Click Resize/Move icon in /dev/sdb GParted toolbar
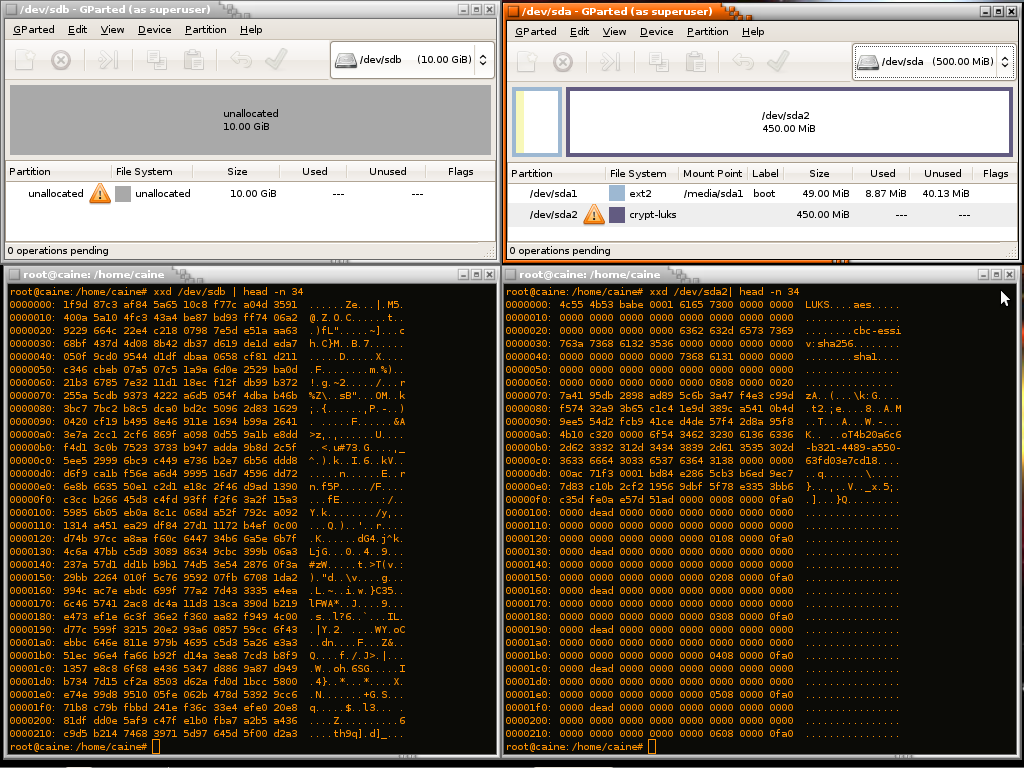 tap(108, 60)
